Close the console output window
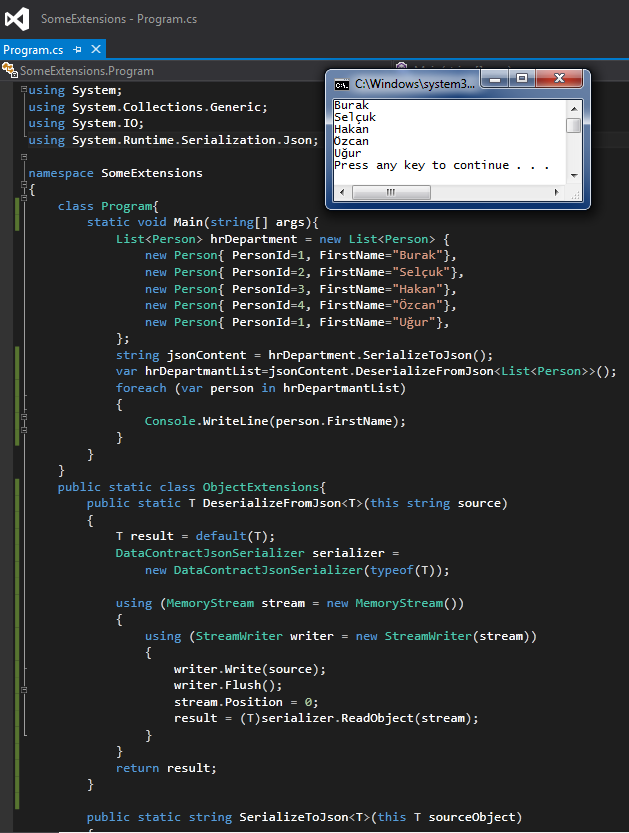Viewport: 629px width, 833px height. tap(559, 79)
